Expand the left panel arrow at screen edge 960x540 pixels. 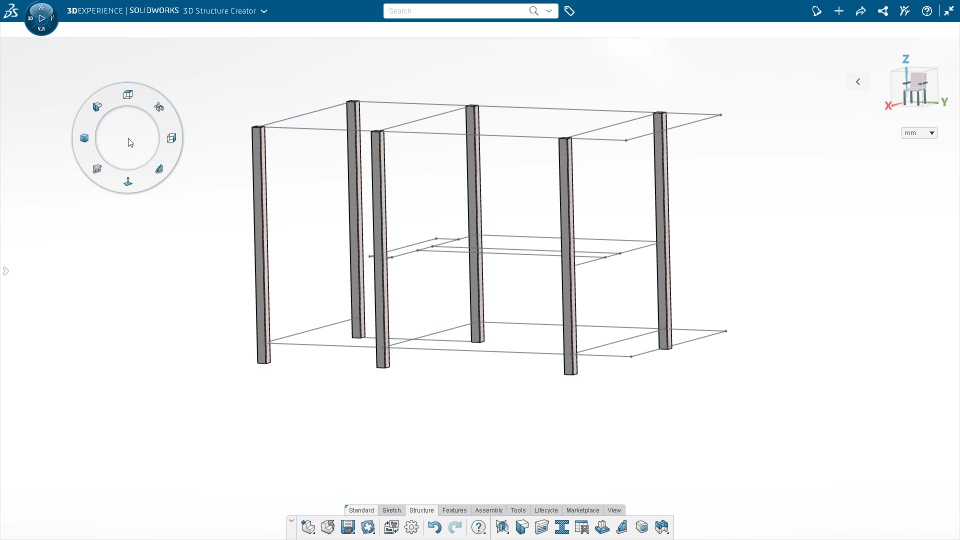coord(6,271)
